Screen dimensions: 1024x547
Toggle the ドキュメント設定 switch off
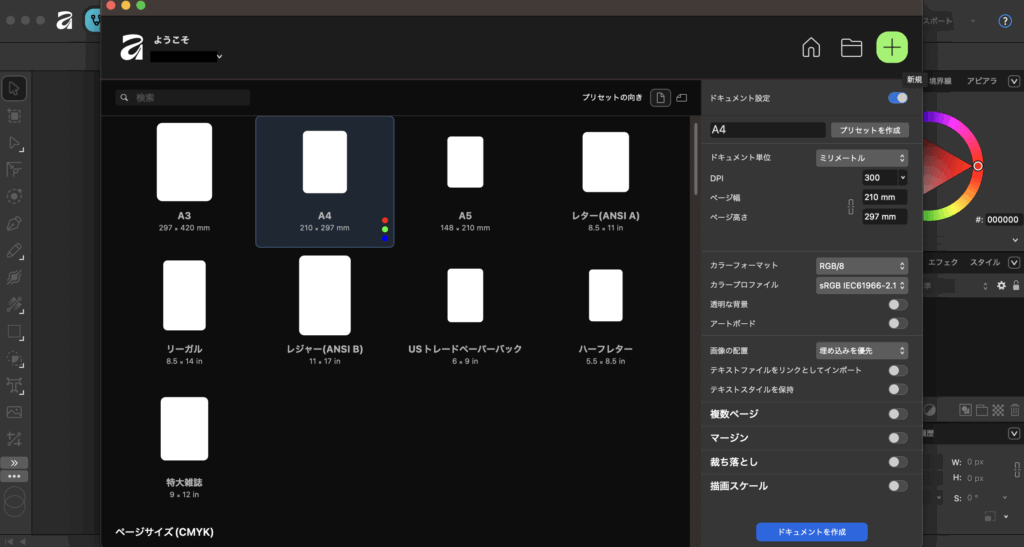point(898,98)
